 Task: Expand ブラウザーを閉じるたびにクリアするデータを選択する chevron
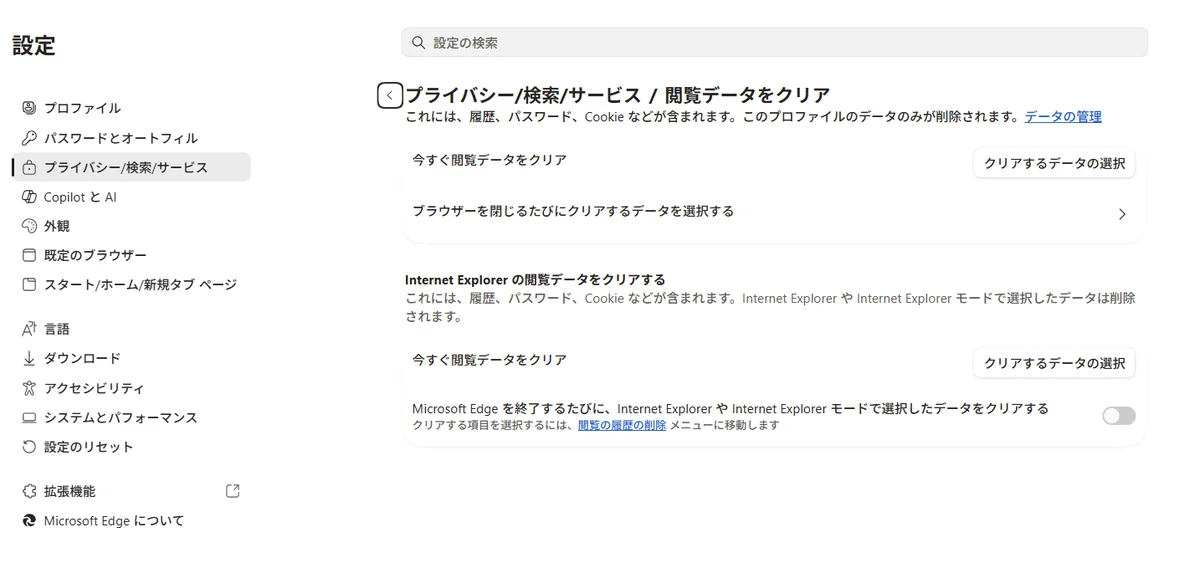[1122, 214]
